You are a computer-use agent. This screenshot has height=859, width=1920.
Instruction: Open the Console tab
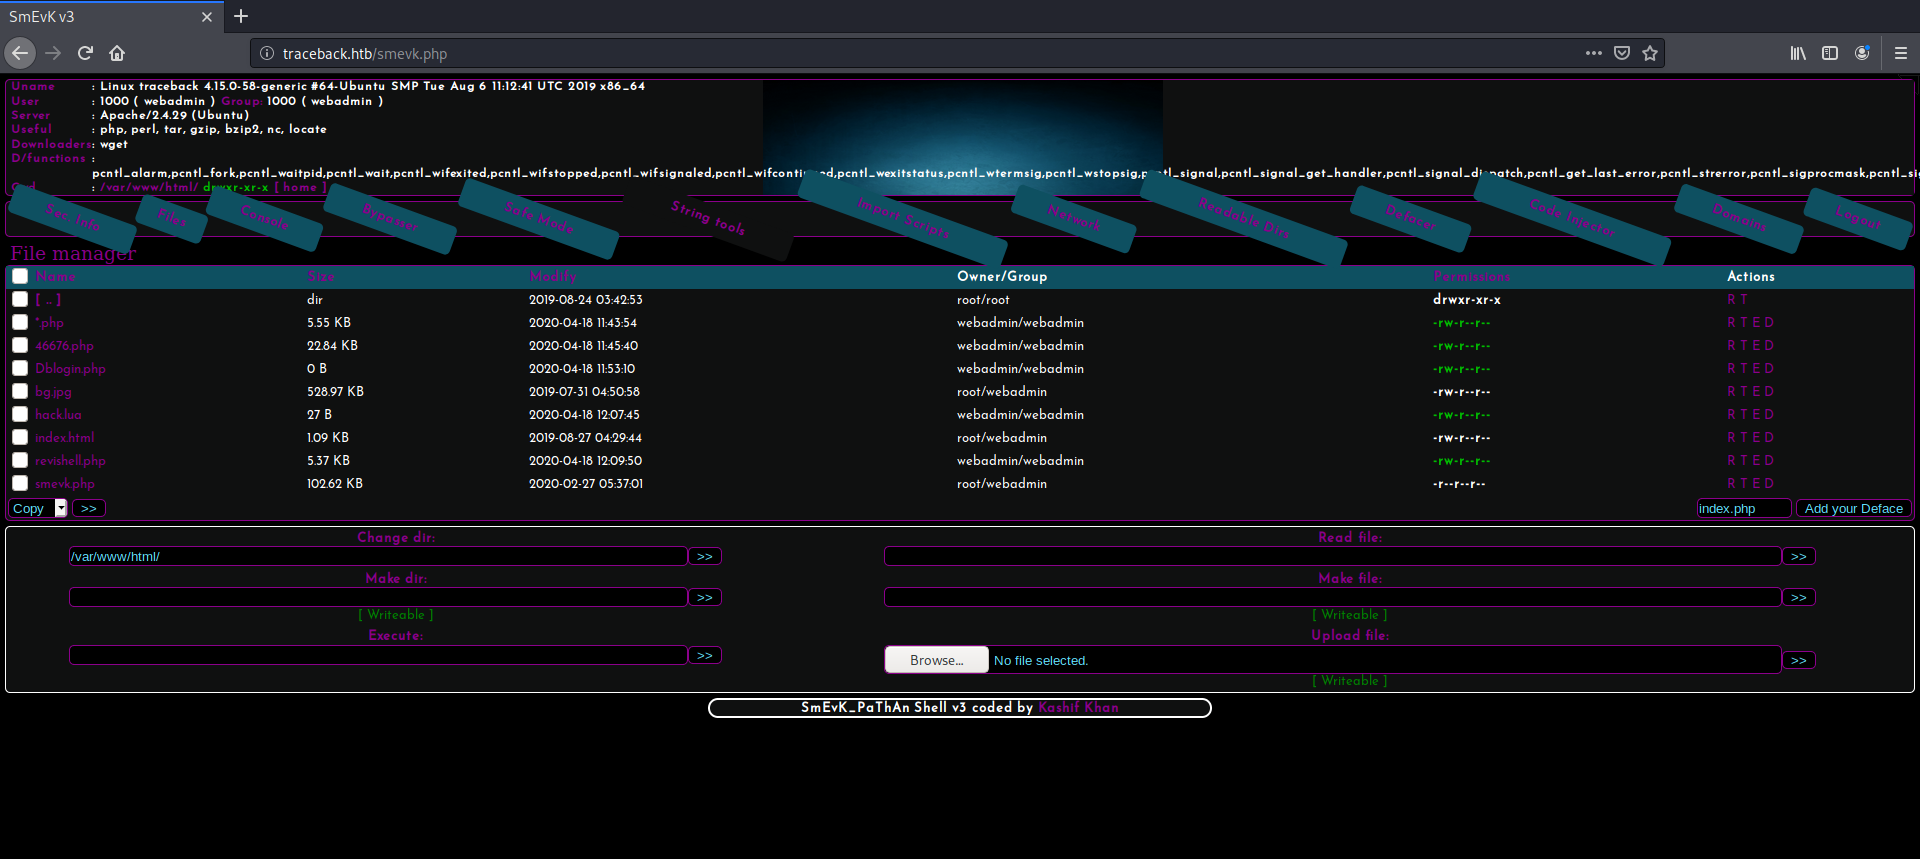(x=265, y=217)
